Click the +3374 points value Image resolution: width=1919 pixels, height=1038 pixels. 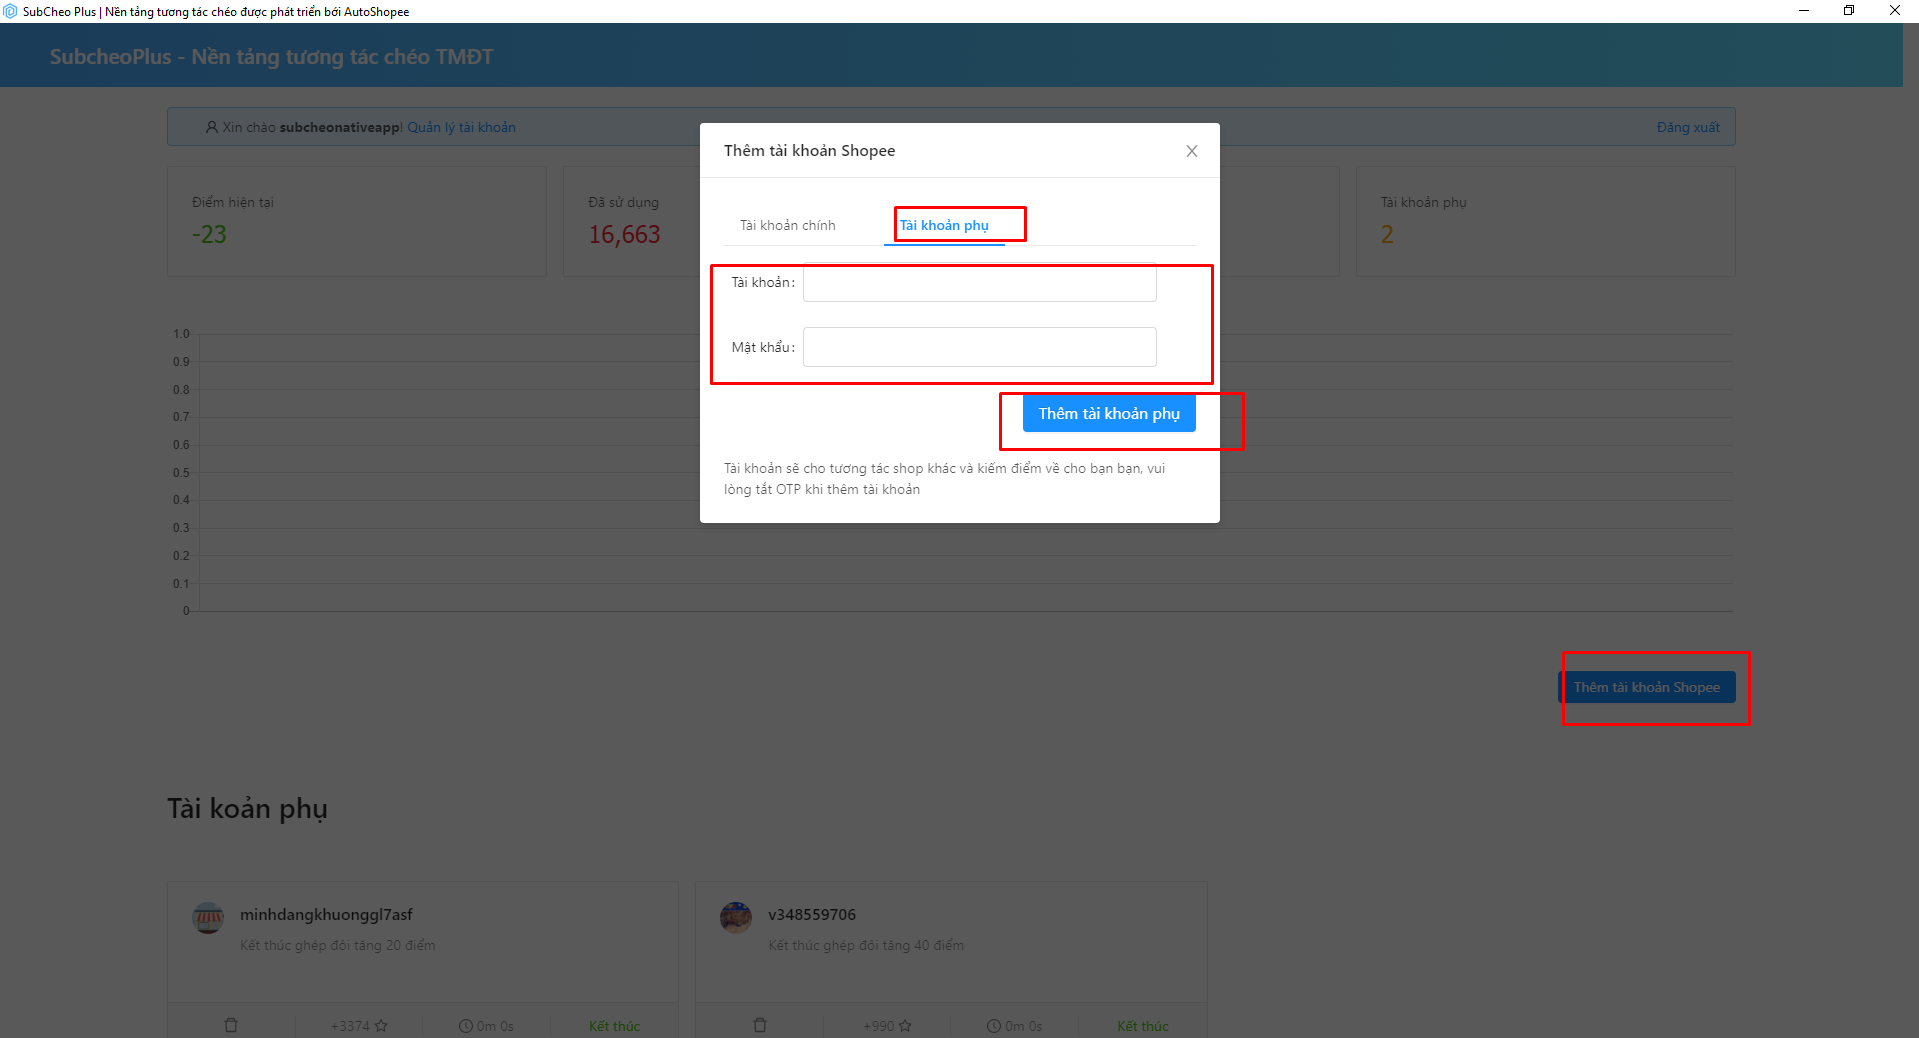(x=350, y=1026)
